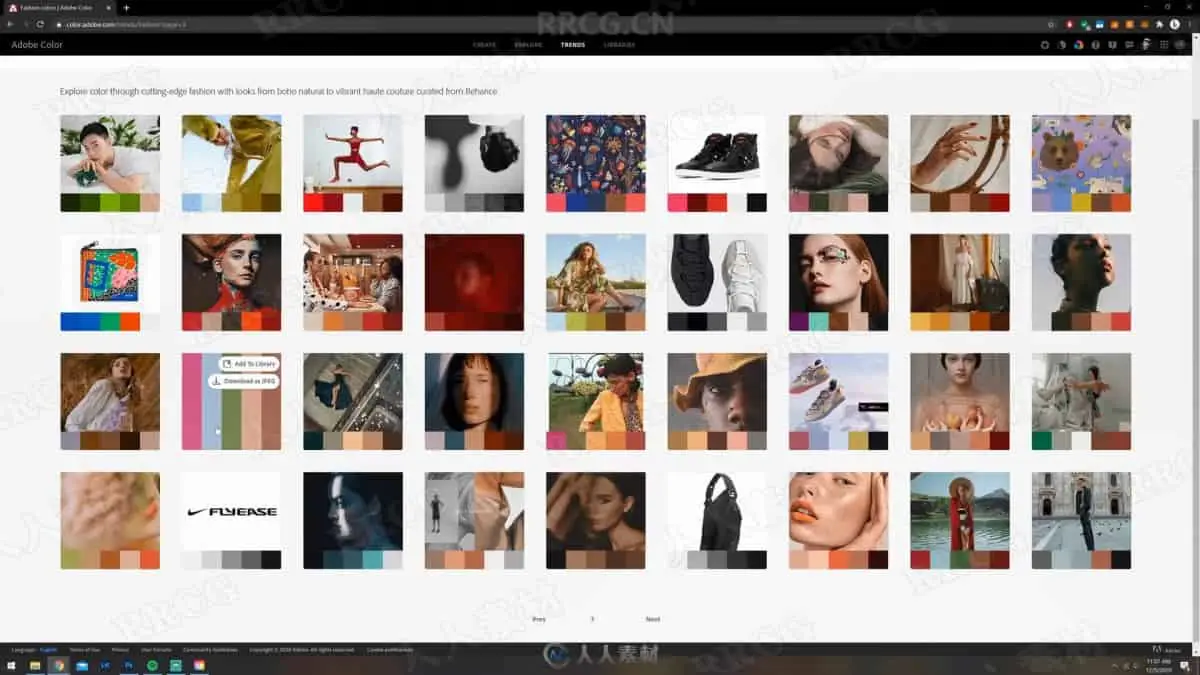Open the blue extension icon in Chrome toolbar
The image size is (1200, 675).
(1100, 24)
